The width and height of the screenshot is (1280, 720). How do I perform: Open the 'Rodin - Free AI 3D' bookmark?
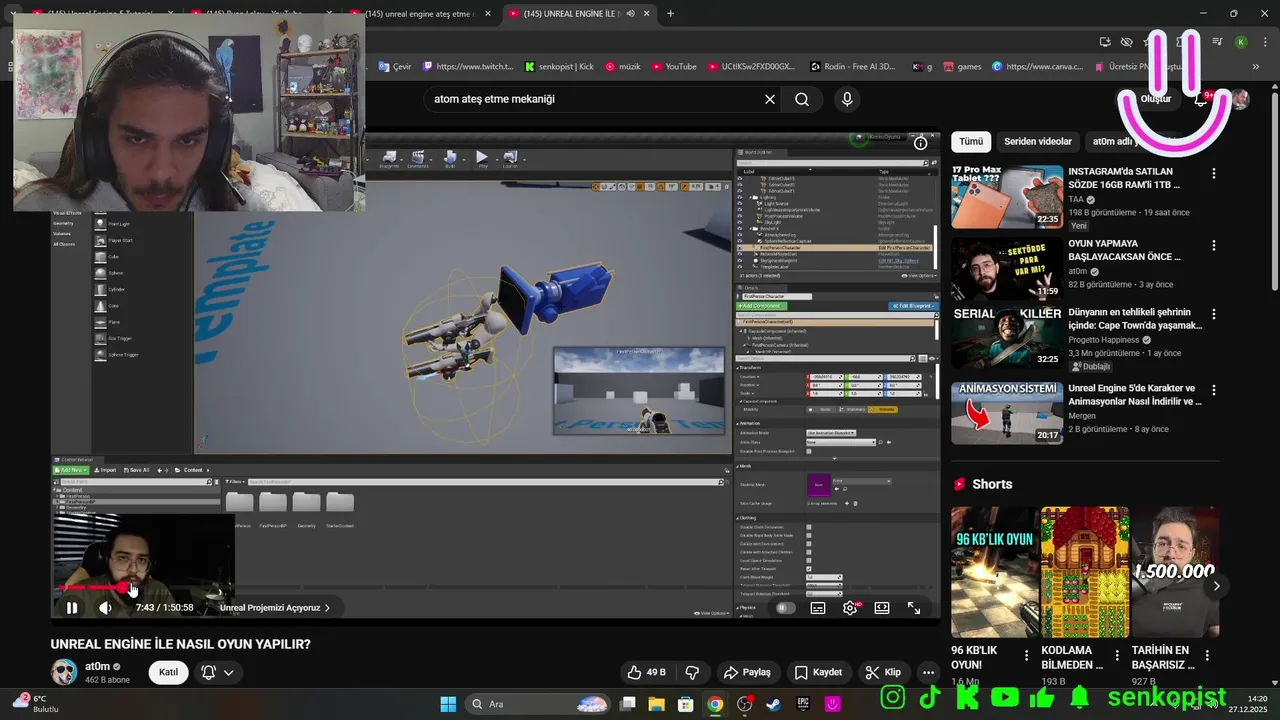852,66
